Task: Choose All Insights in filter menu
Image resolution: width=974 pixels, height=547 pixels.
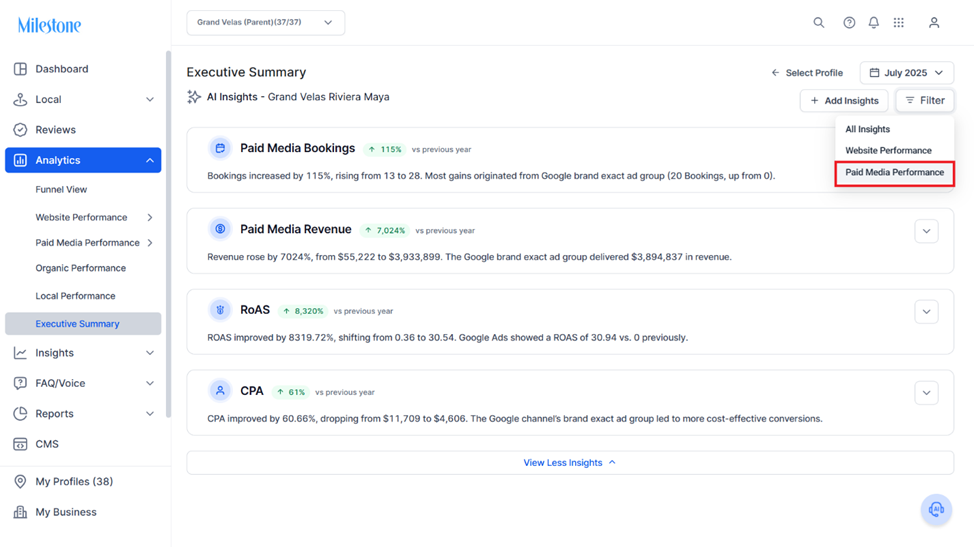Action: click(867, 129)
